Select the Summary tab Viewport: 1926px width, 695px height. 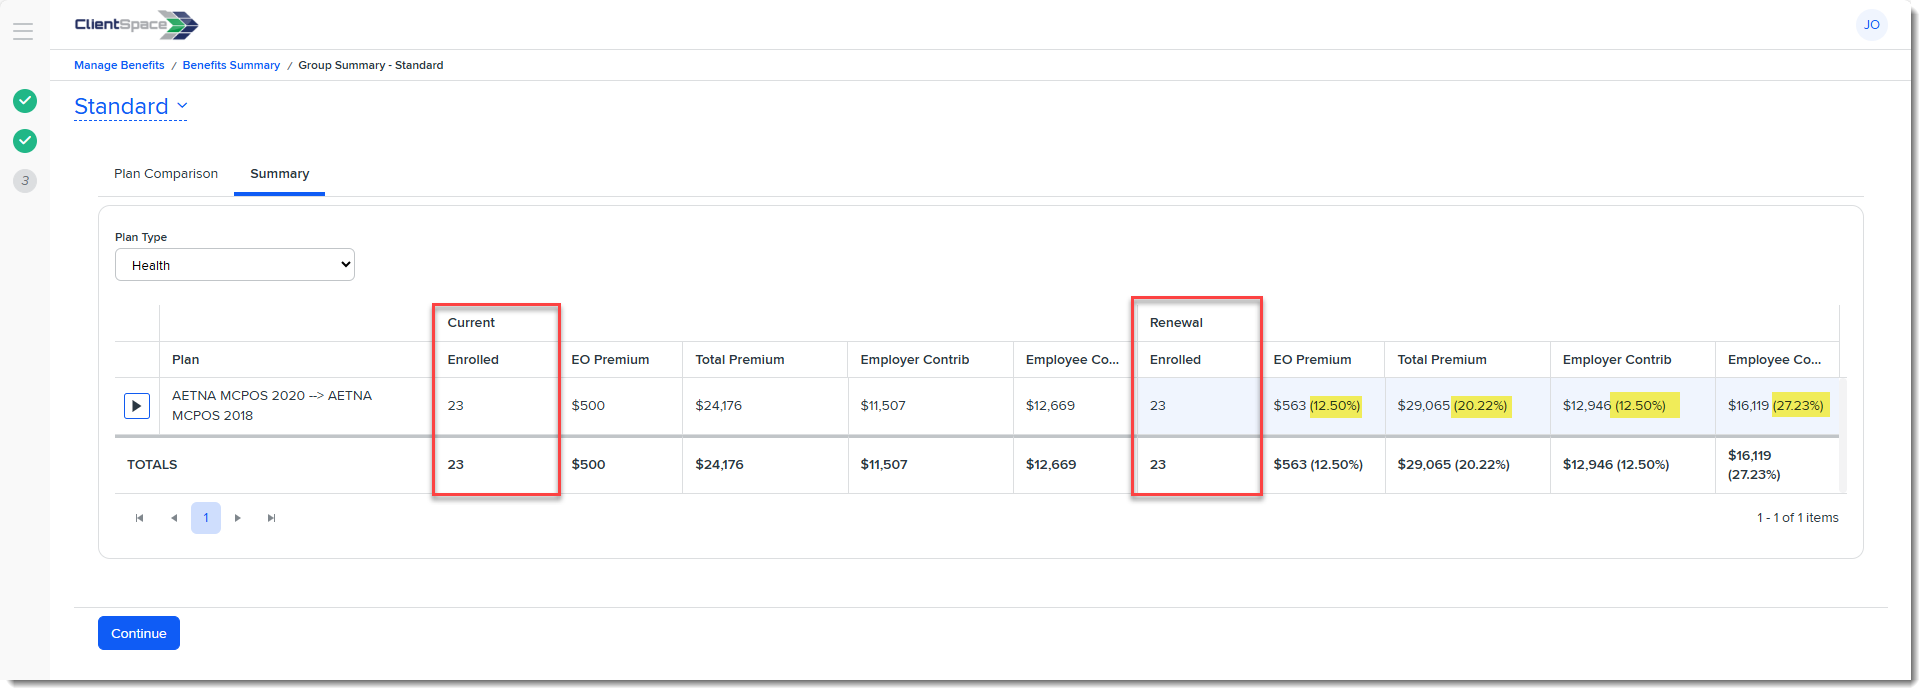tap(279, 174)
